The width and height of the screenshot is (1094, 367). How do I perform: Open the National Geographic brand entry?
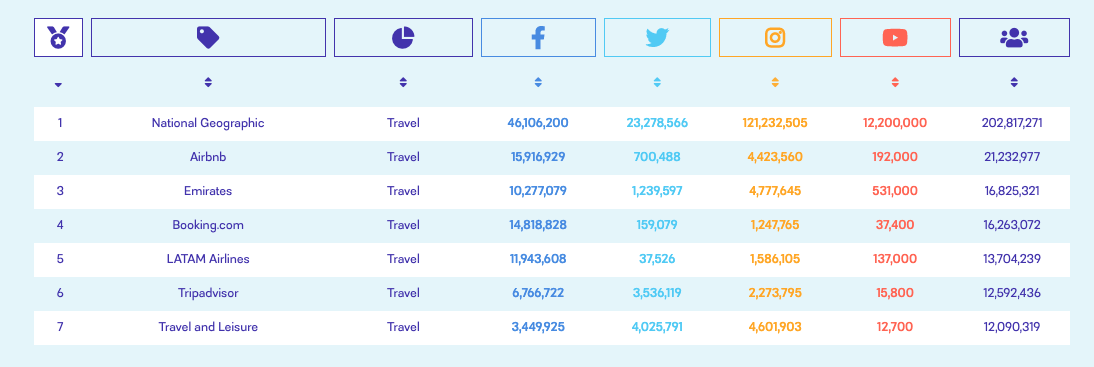click(208, 123)
